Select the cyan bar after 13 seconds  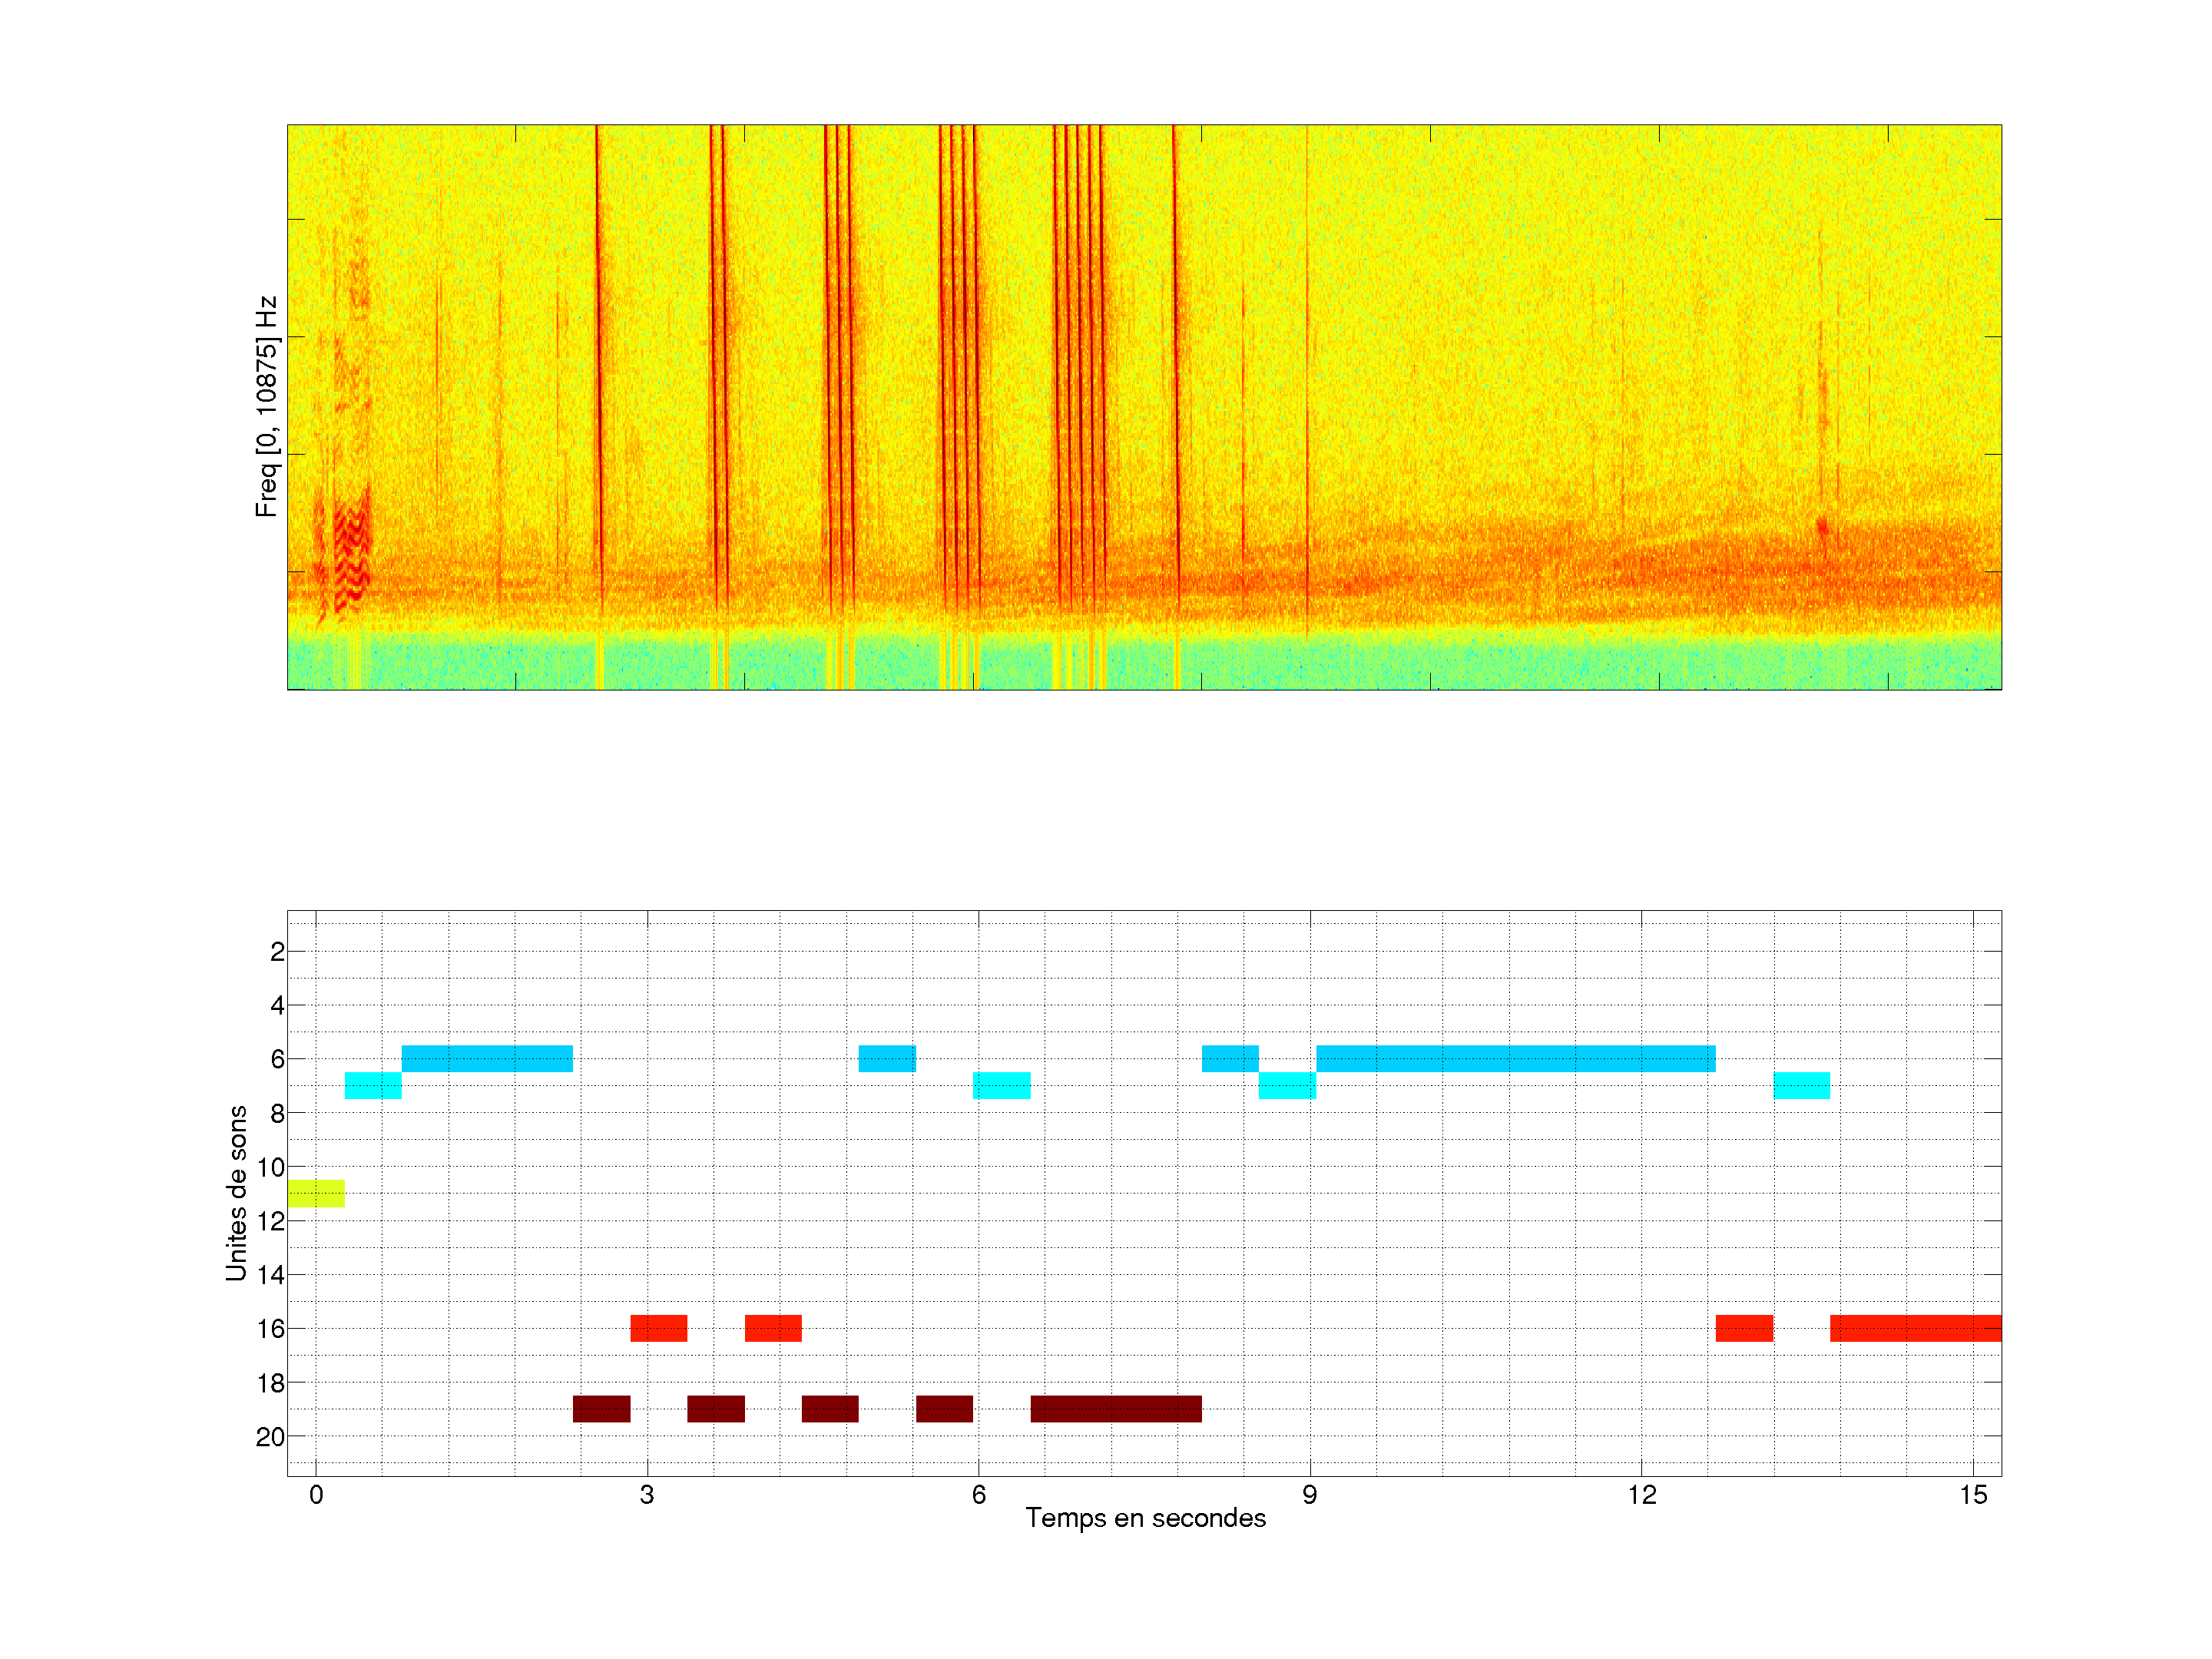pos(1801,1085)
